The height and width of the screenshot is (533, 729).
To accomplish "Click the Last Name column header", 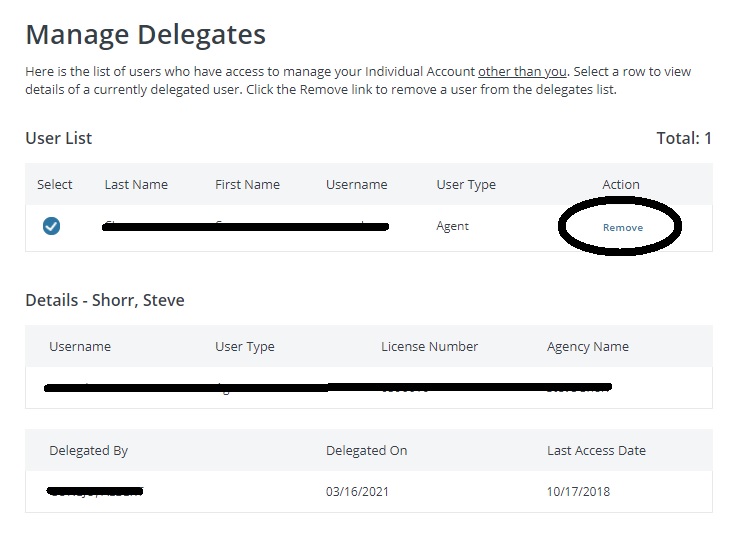I will [x=136, y=185].
